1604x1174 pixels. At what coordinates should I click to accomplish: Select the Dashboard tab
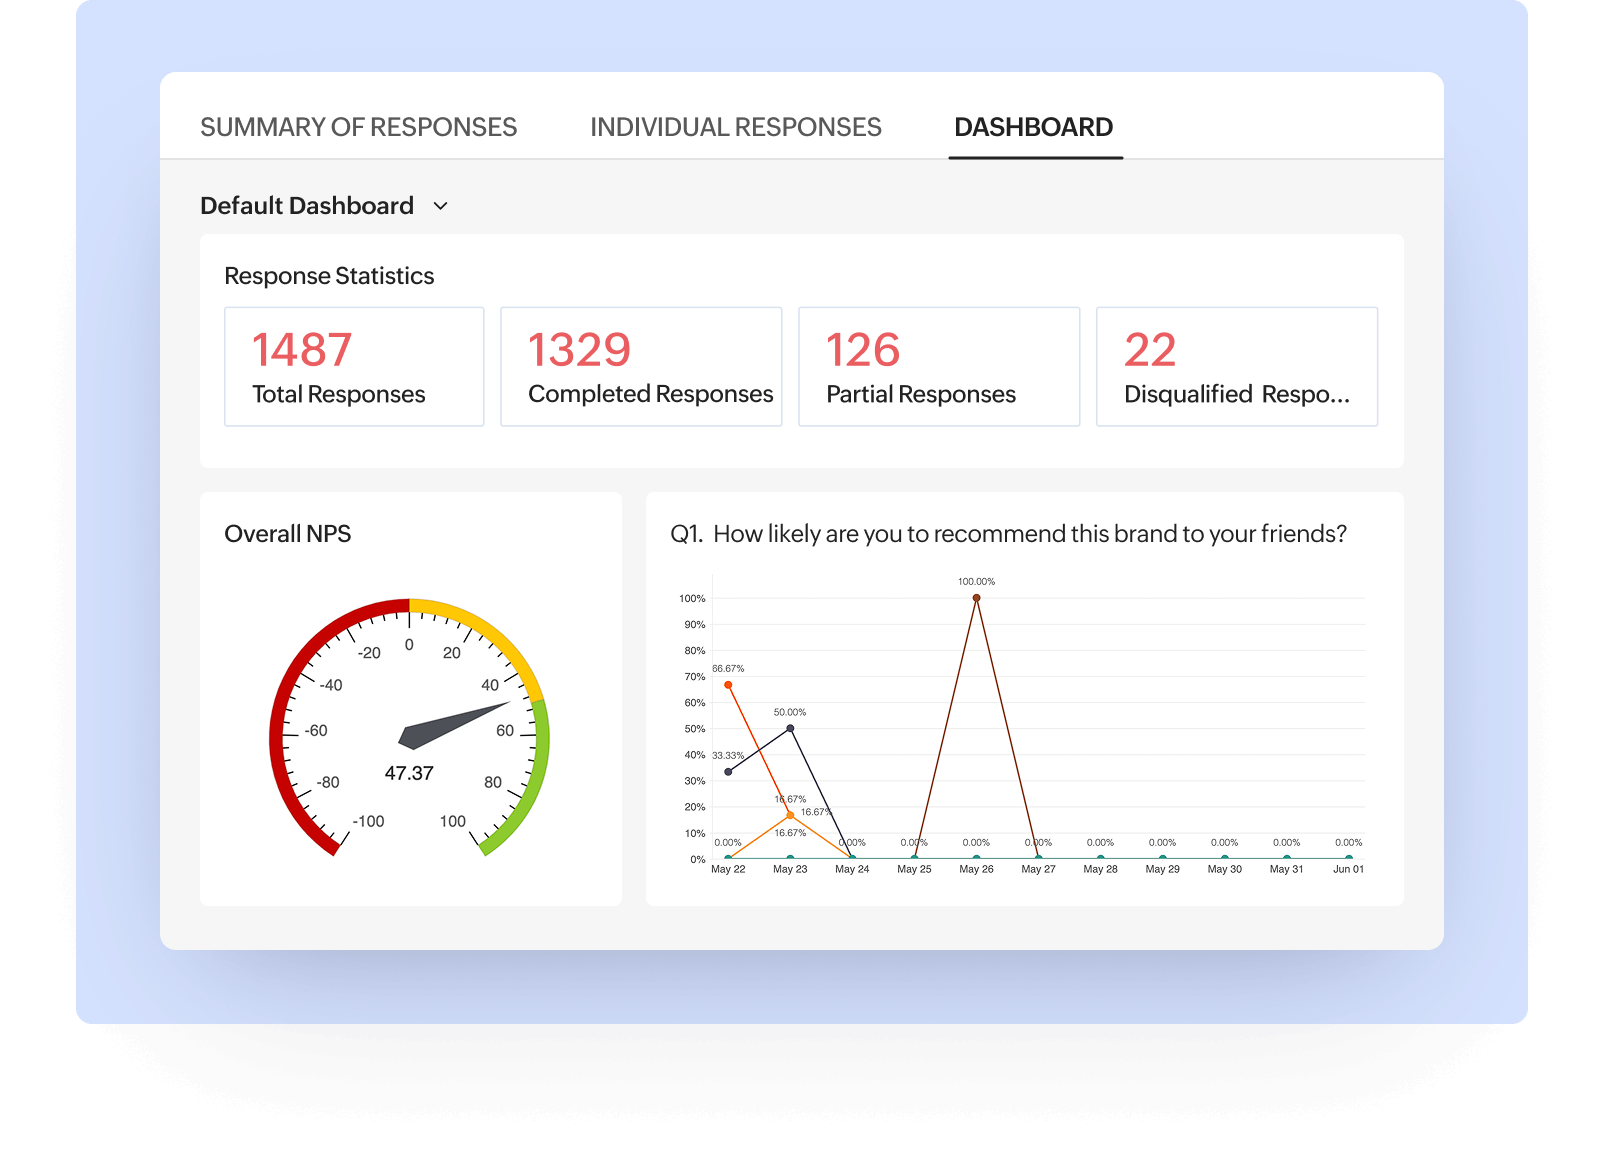pyautogui.click(x=1033, y=127)
